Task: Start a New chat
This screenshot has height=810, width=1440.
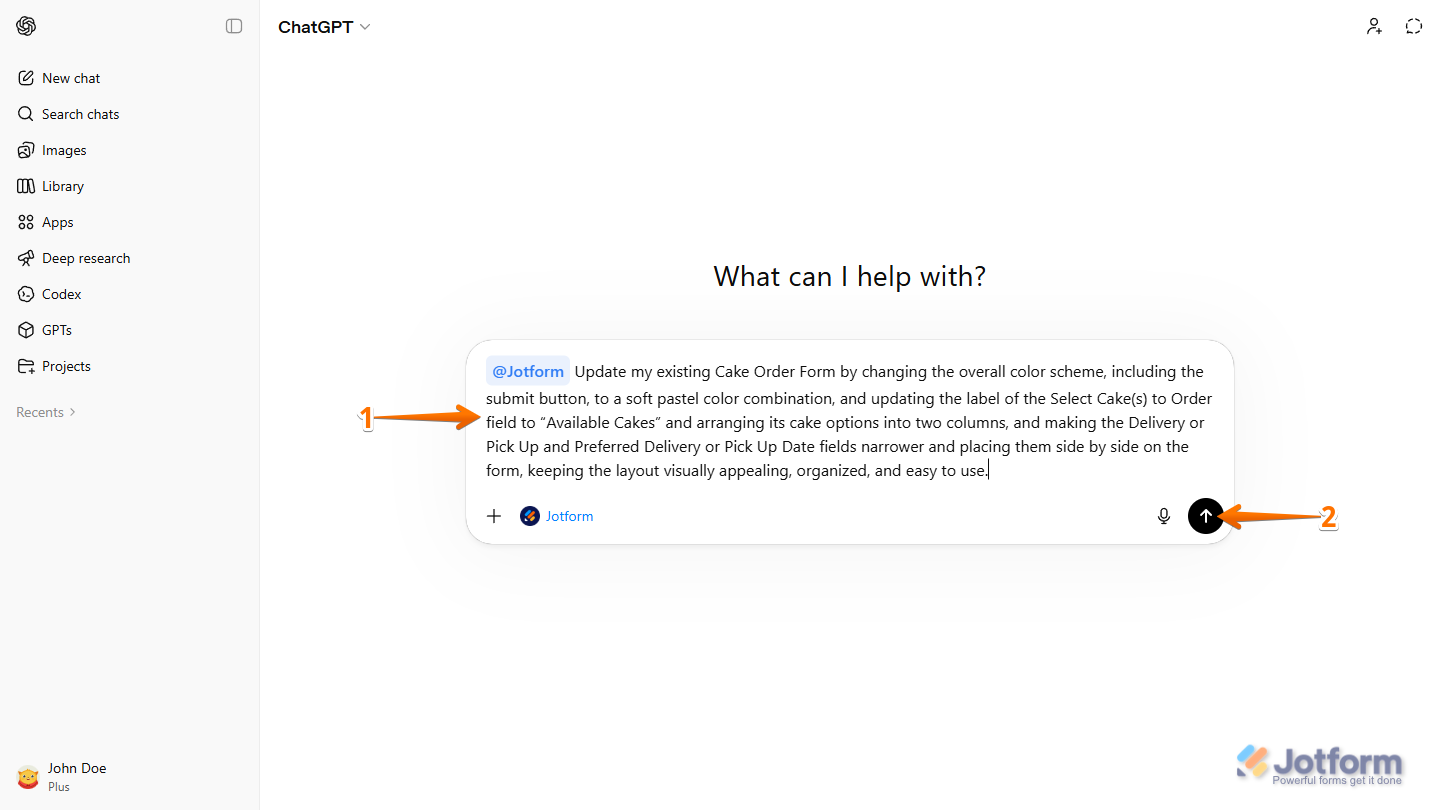Action: tap(129, 78)
